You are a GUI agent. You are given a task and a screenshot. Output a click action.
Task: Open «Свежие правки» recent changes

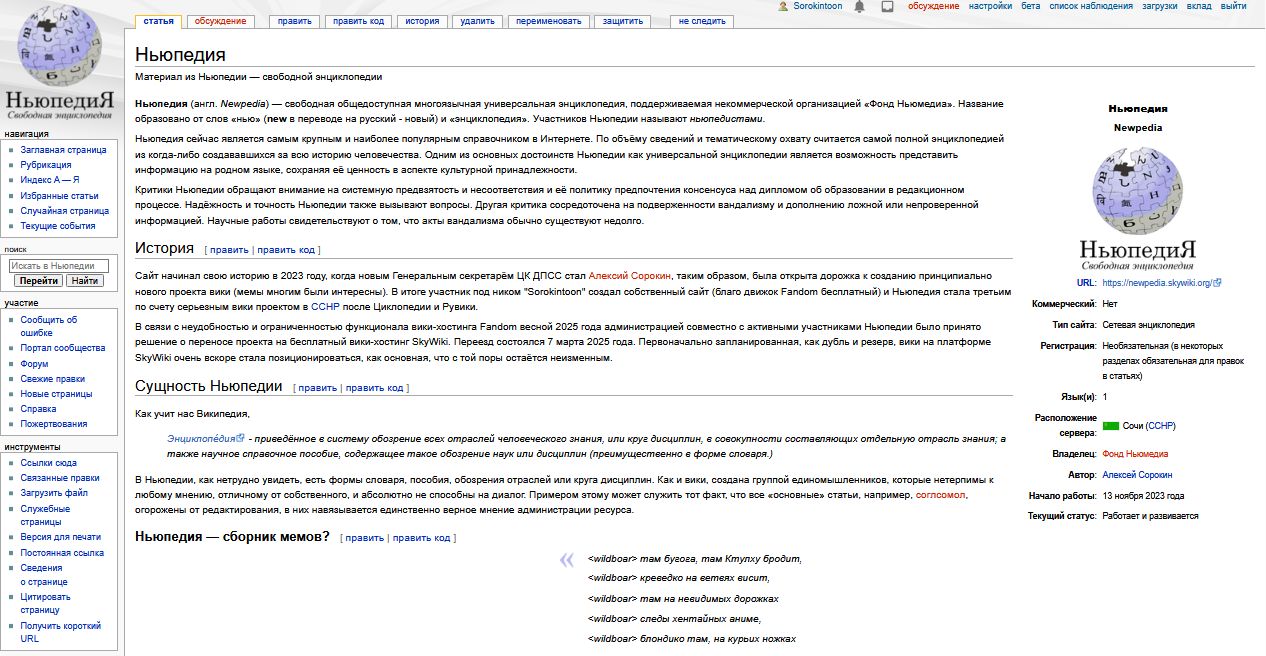52,379
